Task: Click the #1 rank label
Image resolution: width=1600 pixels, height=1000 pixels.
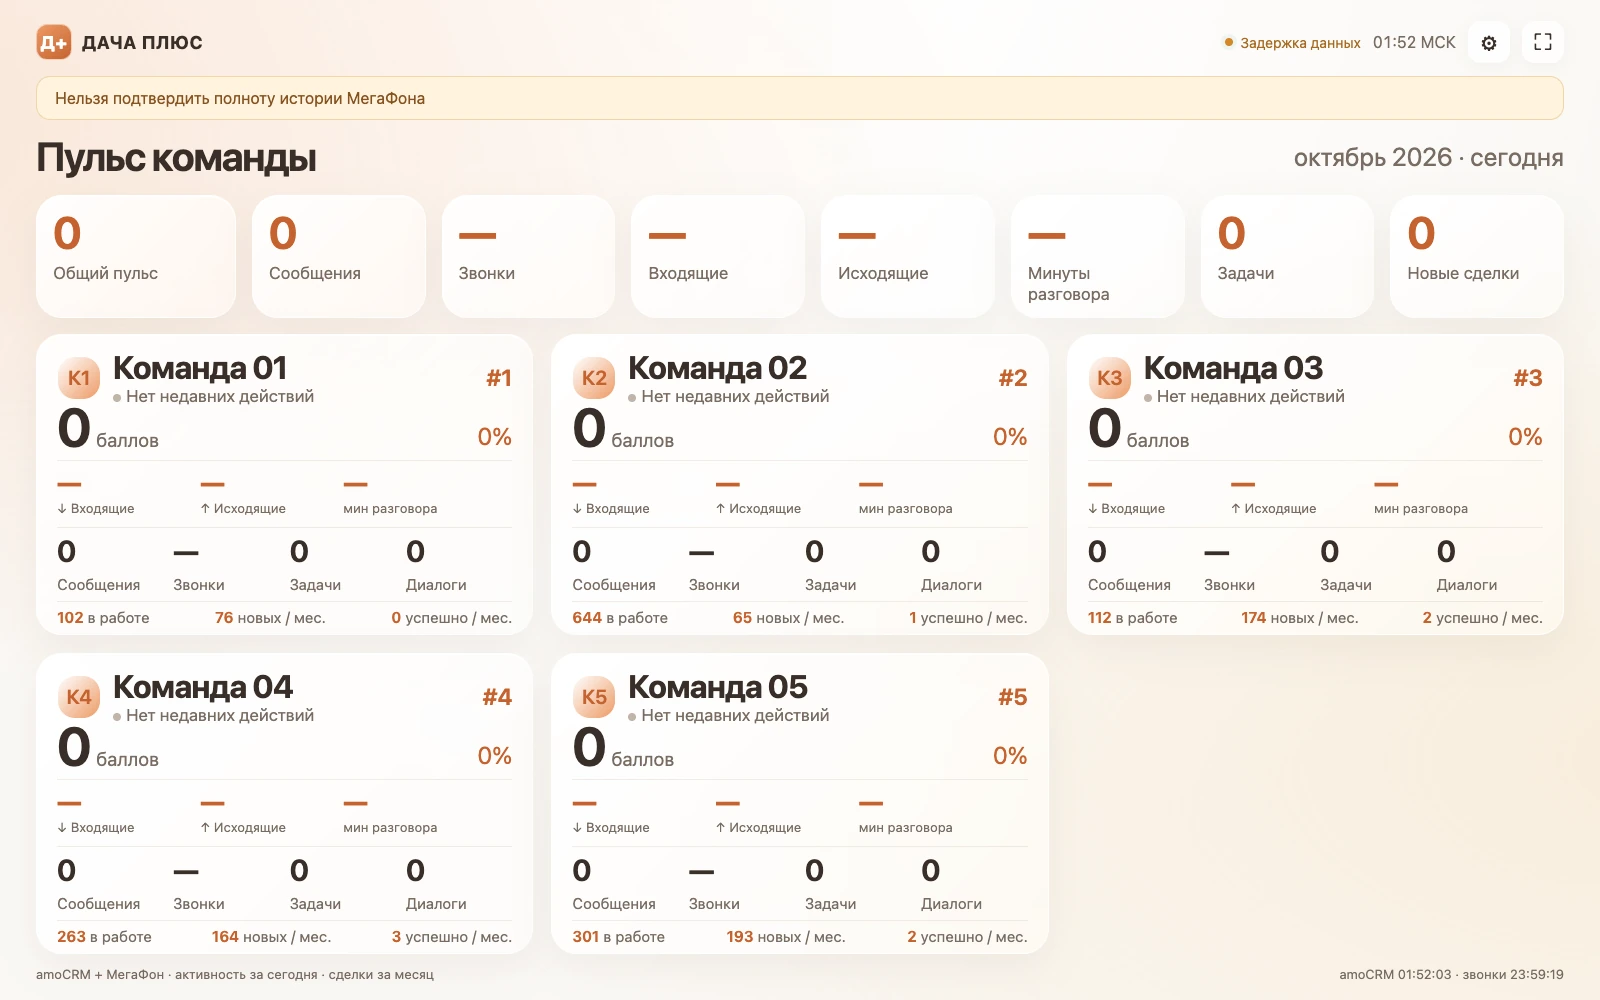Action: (499, 378)
